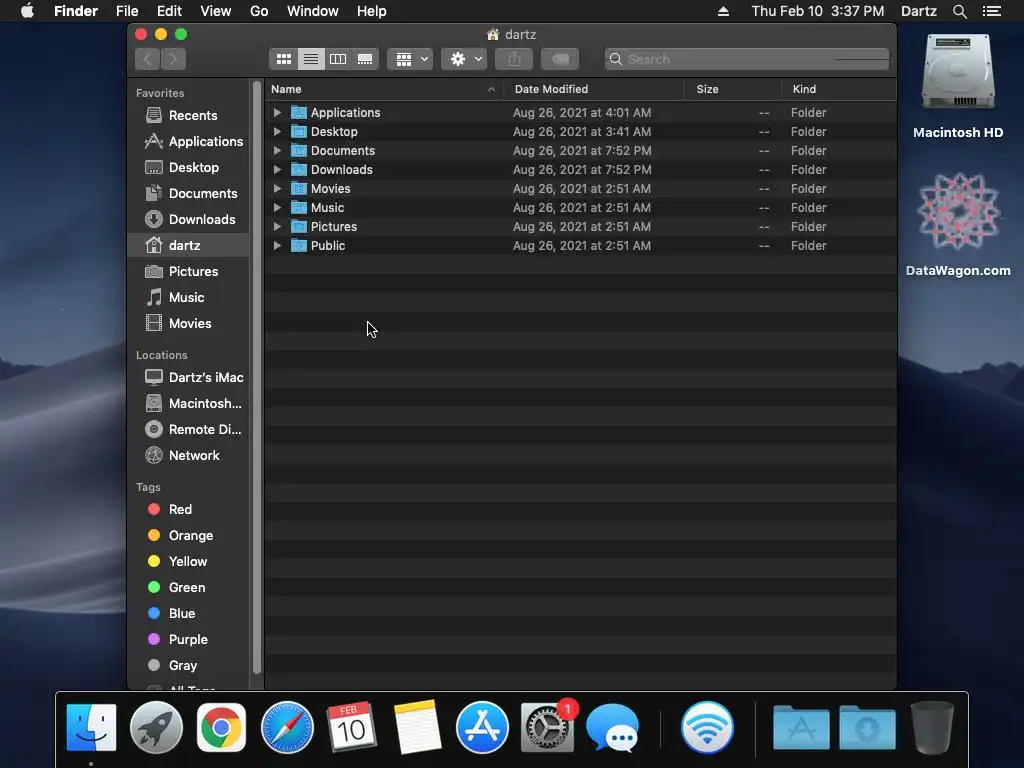This screenshot has height=768, width=1024.
Task: Open Notification Center in menu bar
Action: coord(992,11)
